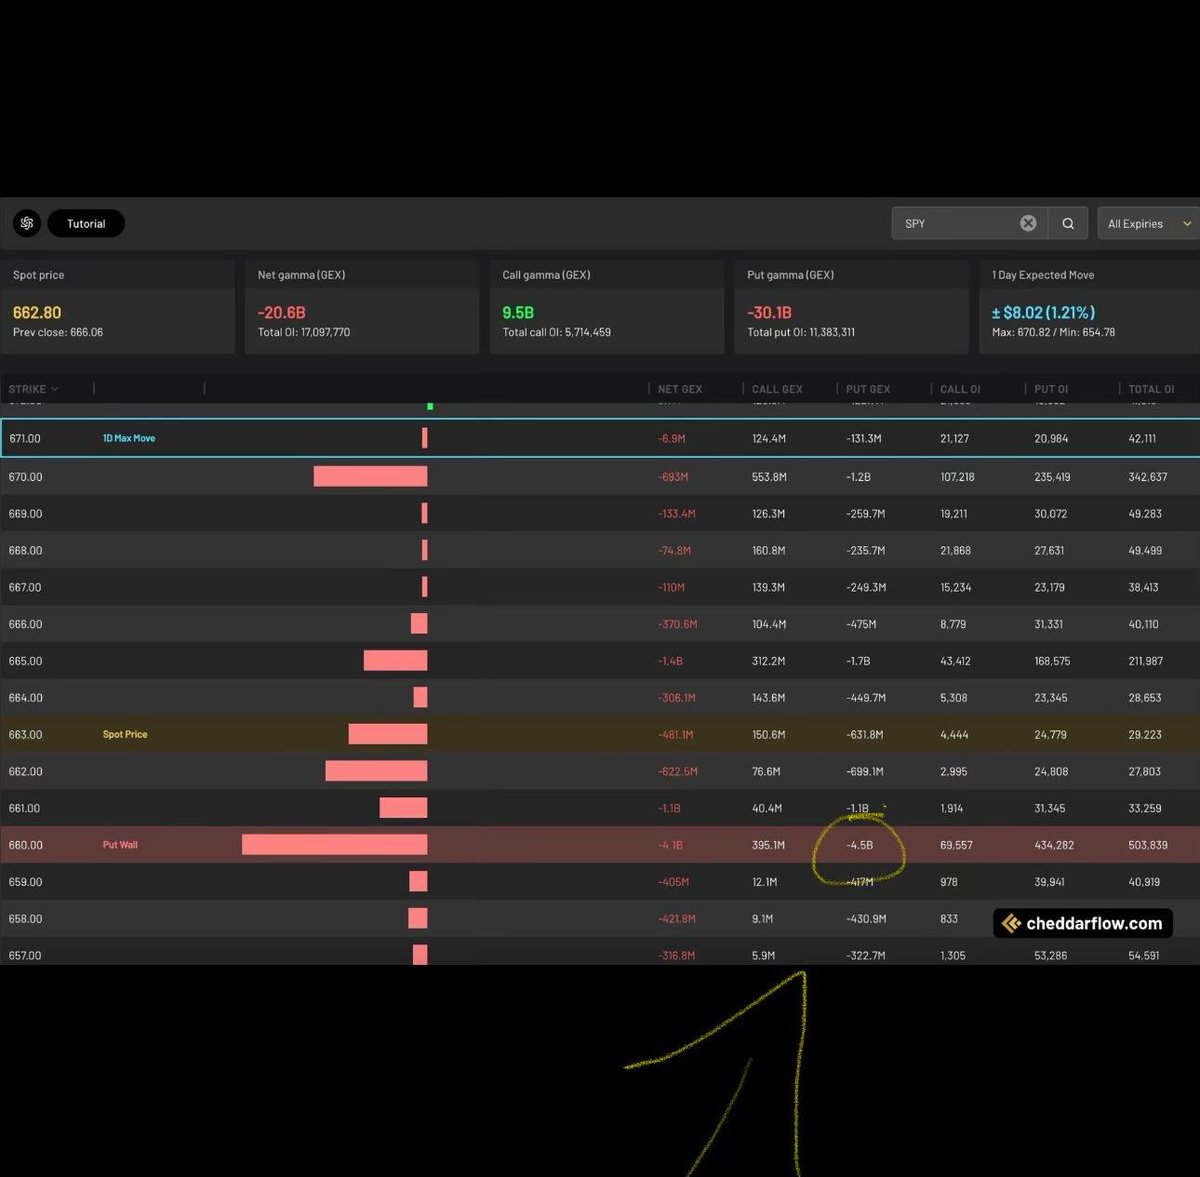Click the -1.4B net GEX cell
Viewport: 1200px width, 1177px height.
coord(670,661)
